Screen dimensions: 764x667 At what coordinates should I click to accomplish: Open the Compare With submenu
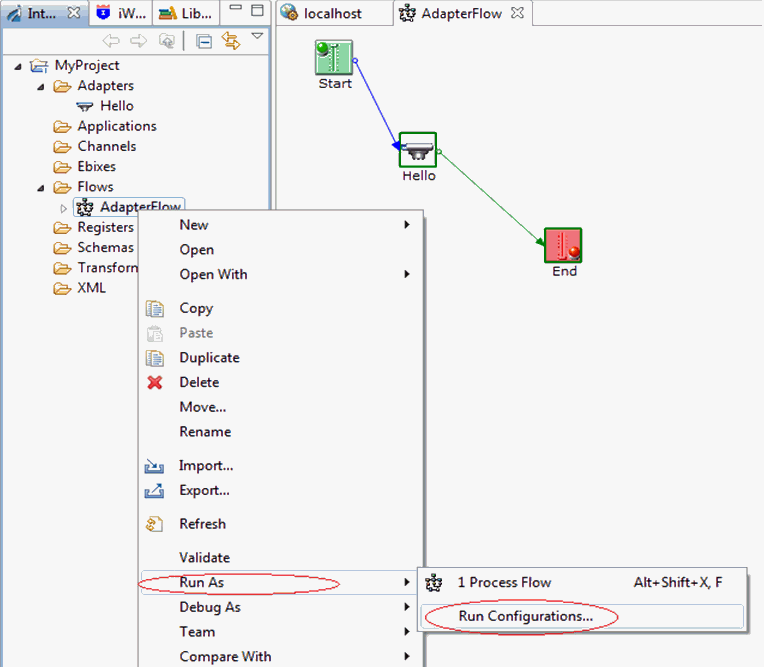(281, 656)
